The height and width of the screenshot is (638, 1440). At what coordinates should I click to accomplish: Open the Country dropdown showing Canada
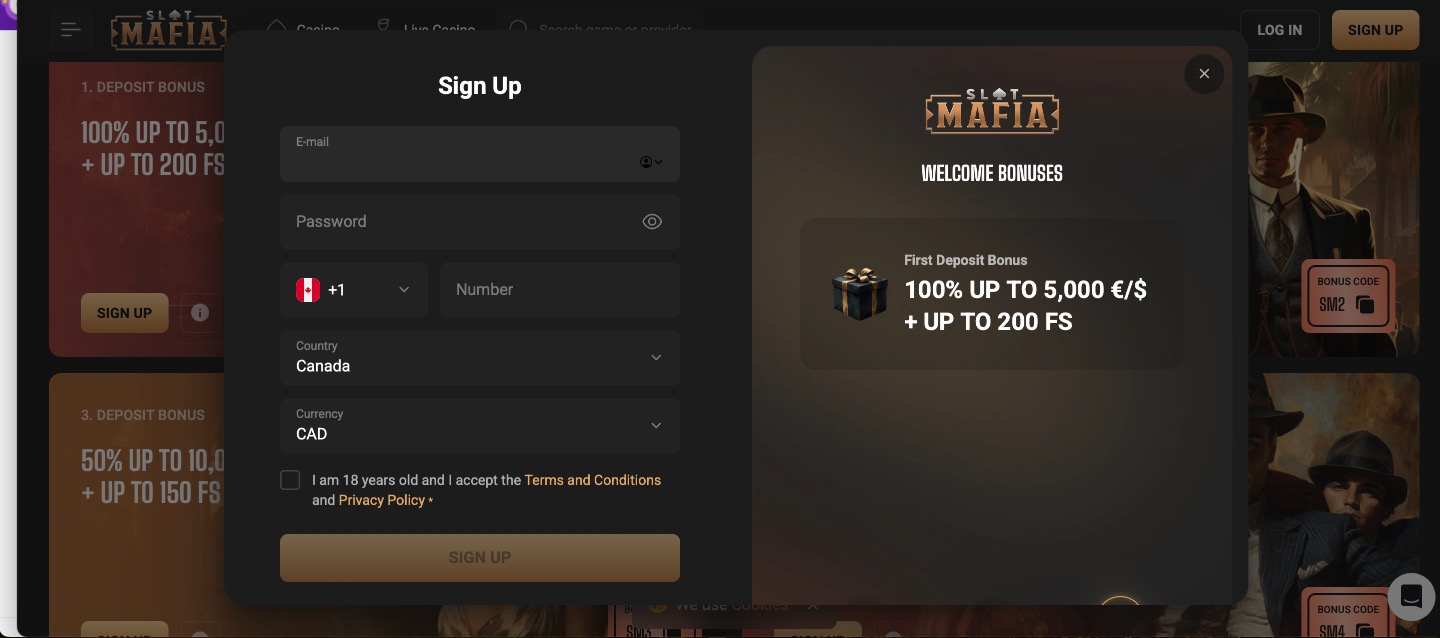[x=480, y=358]
